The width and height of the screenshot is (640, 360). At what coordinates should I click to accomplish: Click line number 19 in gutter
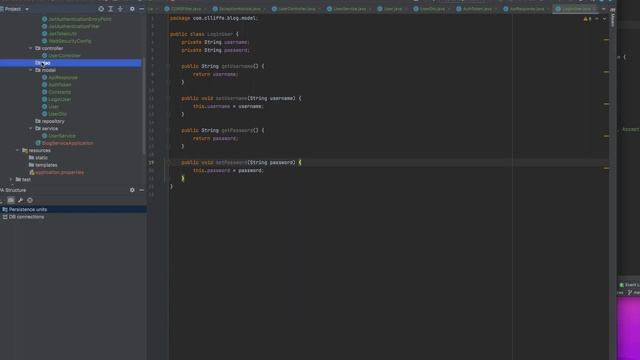coord(151,162)
